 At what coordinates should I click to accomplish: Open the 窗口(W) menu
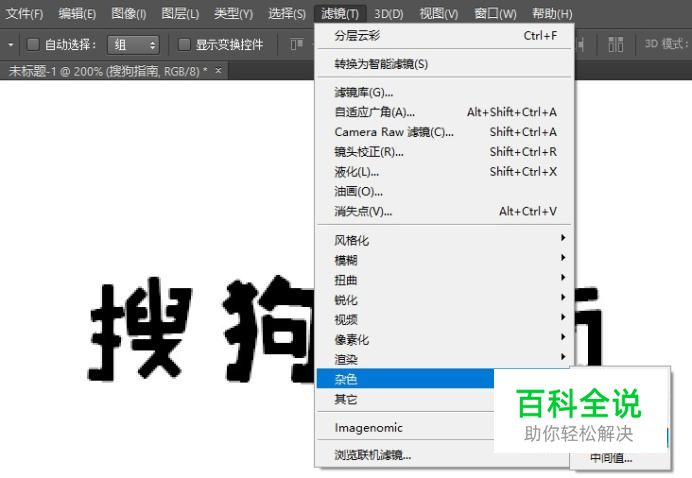tap(495, 14)
